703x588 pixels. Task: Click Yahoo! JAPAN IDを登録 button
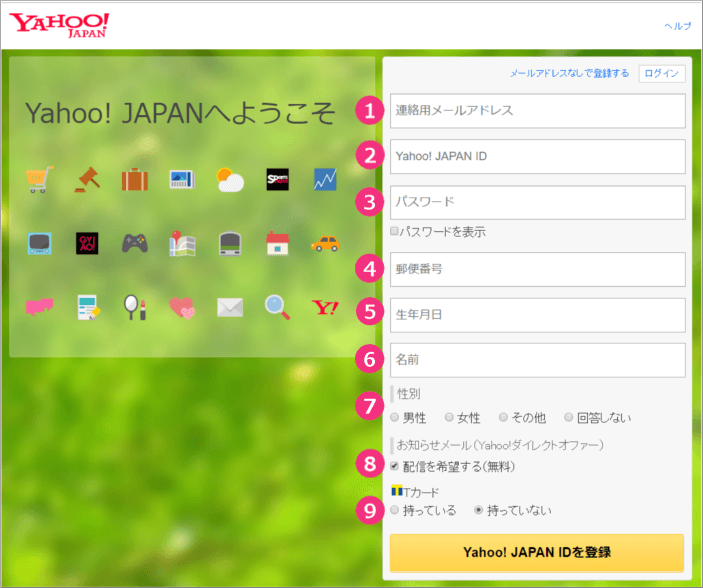pos(537,553)
